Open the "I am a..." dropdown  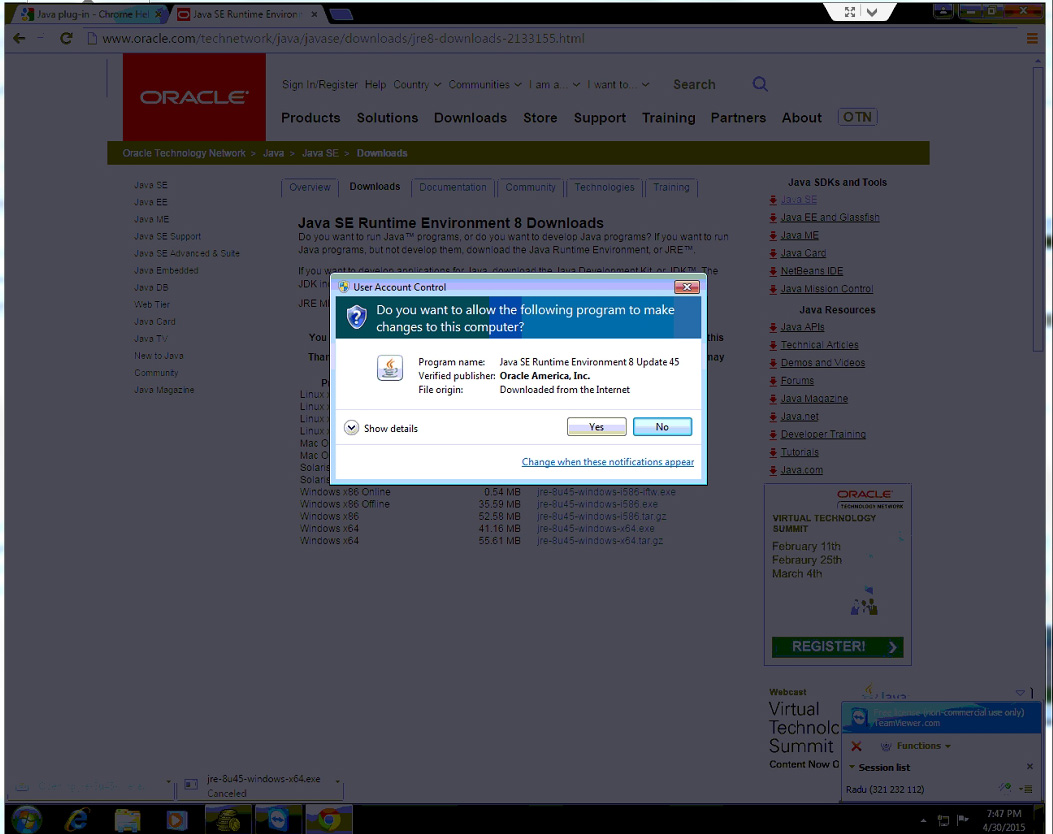tap(554, 85)
